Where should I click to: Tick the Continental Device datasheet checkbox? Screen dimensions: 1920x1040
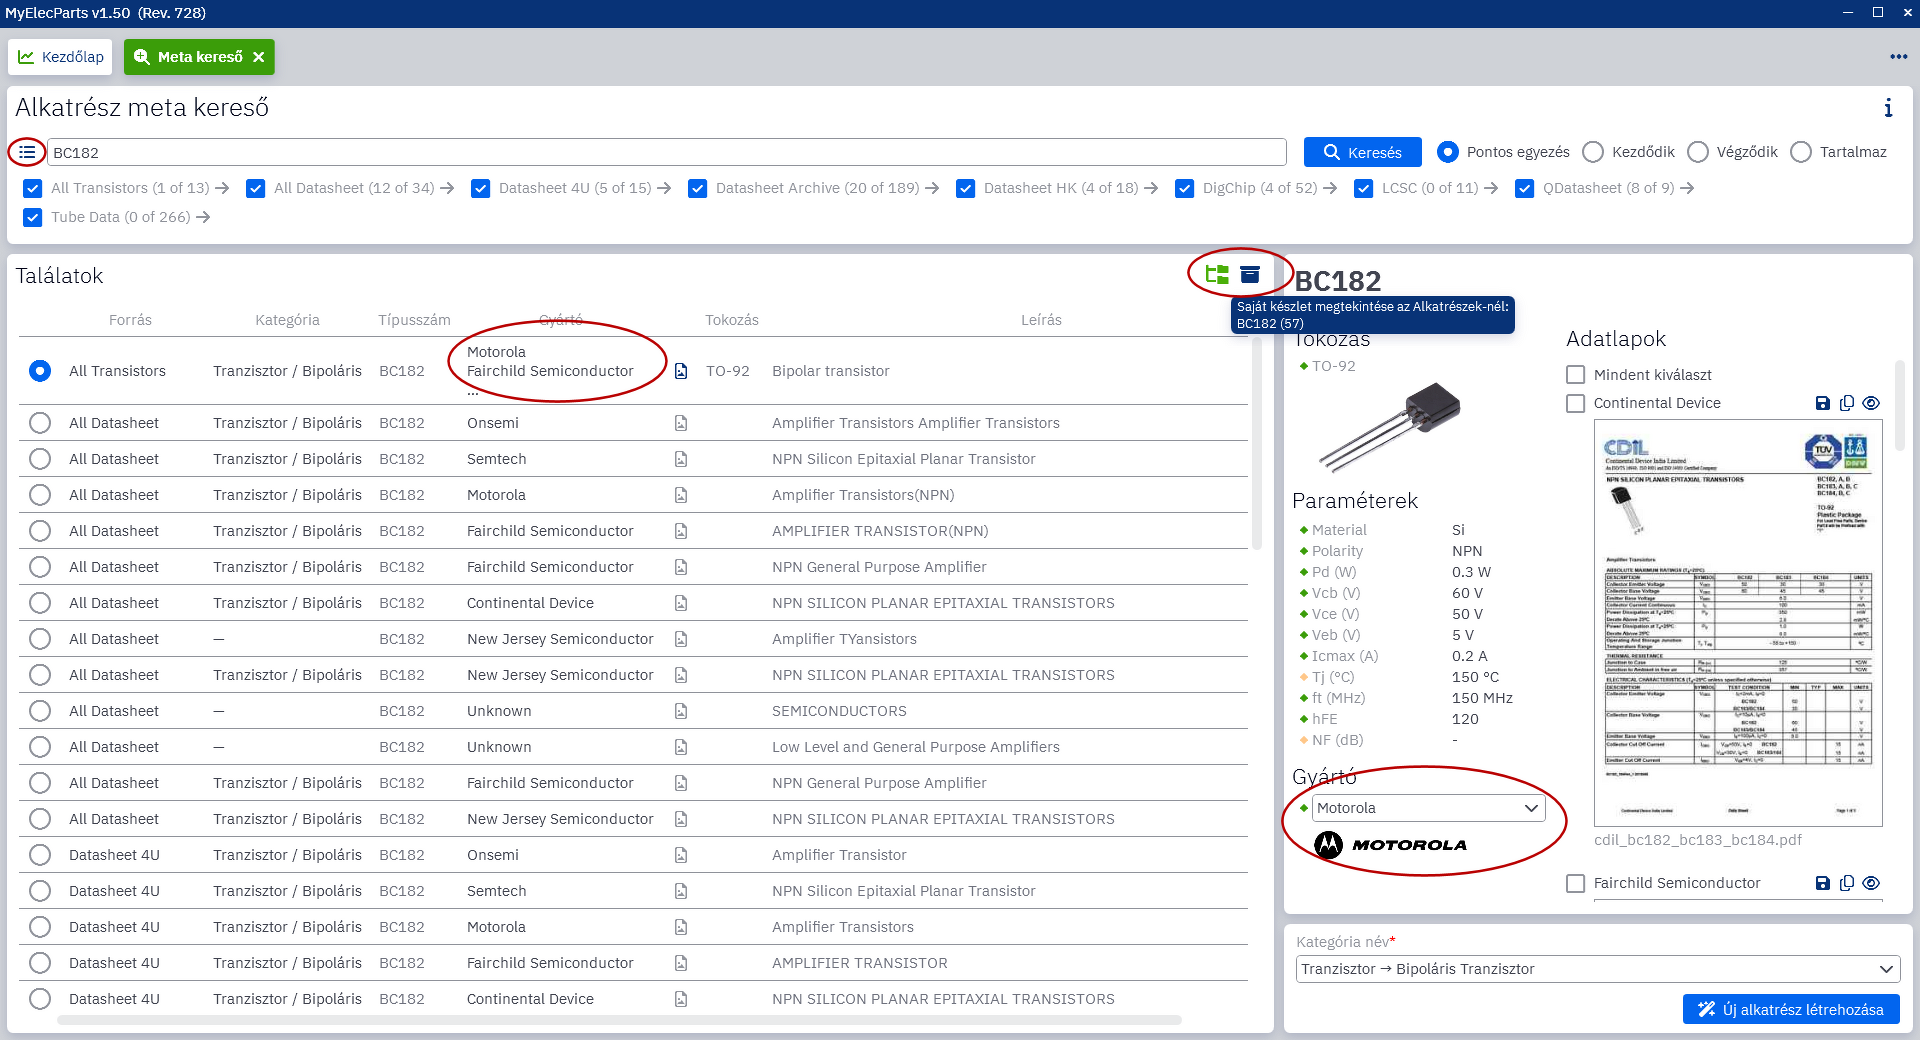[1576, 403]
